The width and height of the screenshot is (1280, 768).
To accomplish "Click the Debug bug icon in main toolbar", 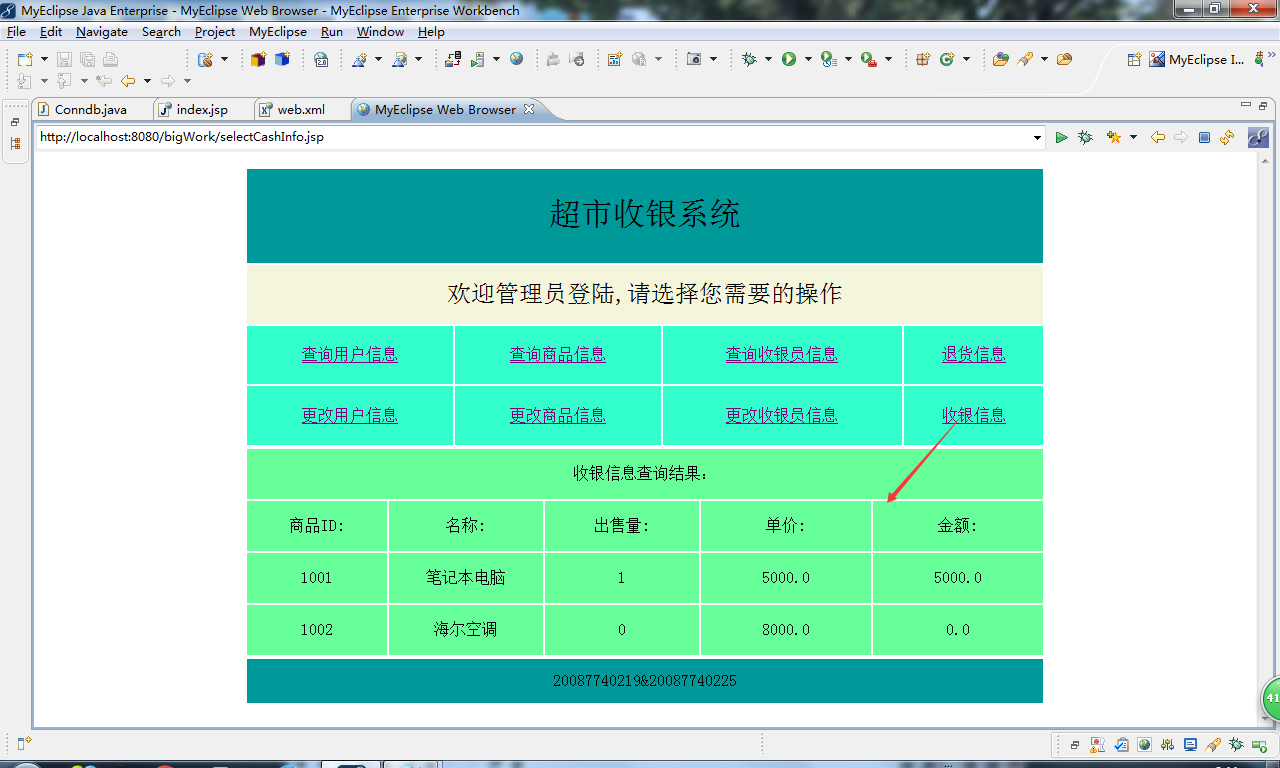I will point(749,60).
